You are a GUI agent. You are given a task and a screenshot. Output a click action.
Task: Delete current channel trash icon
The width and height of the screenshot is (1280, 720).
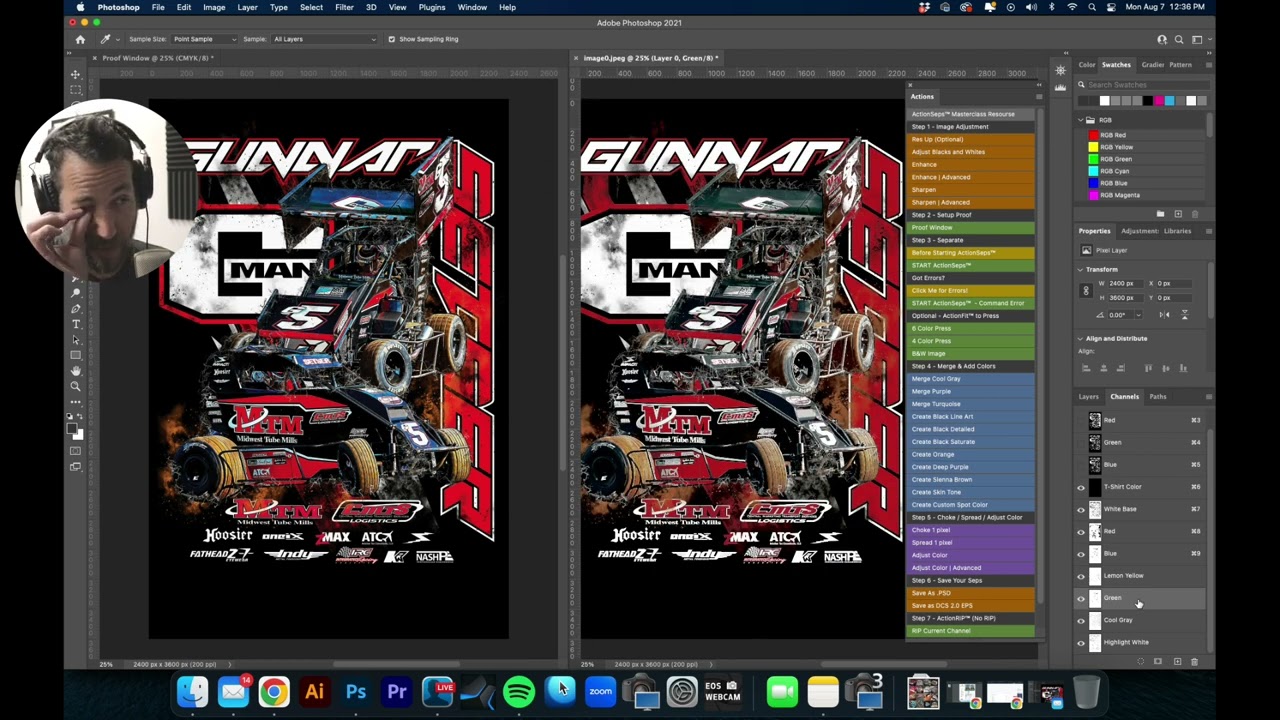(1194, 661)
